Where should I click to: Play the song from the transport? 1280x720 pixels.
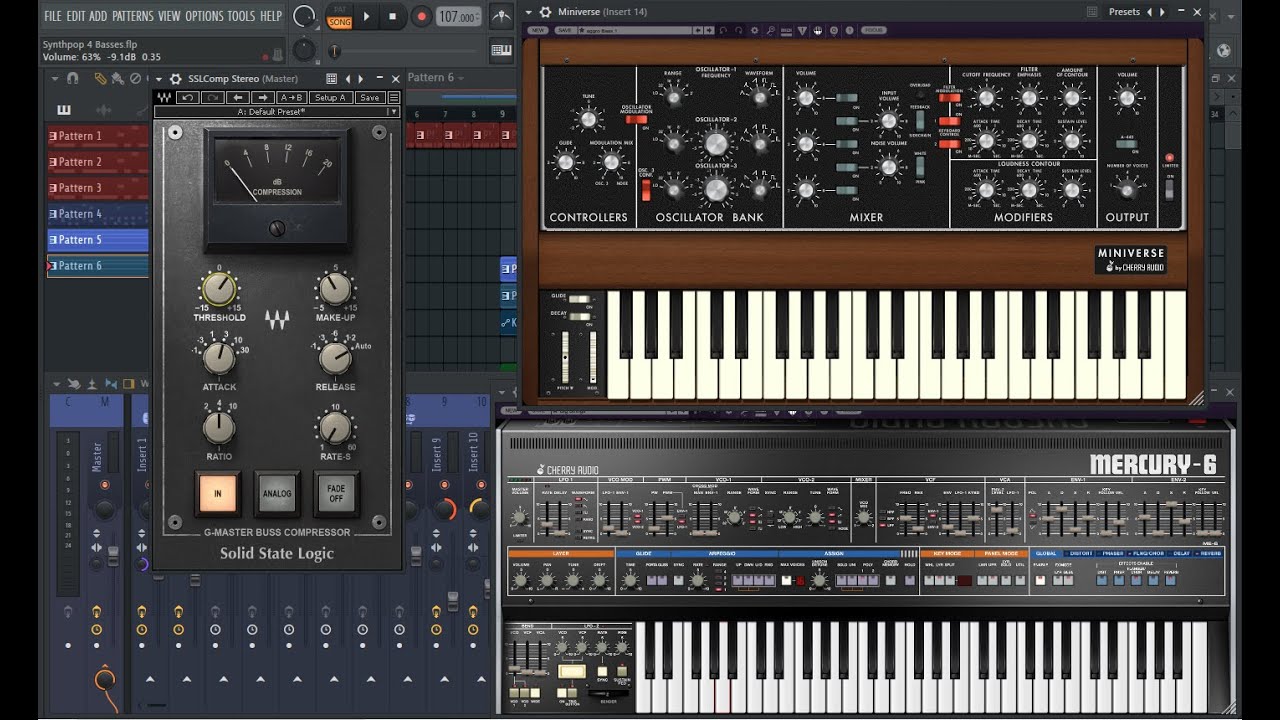pyautogui.click(x=366, y=16)
